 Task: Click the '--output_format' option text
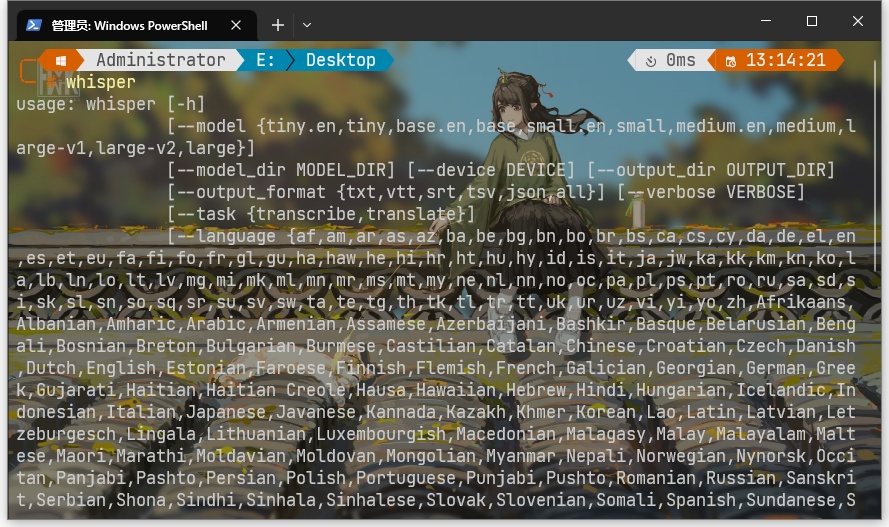tap(252, 192)
